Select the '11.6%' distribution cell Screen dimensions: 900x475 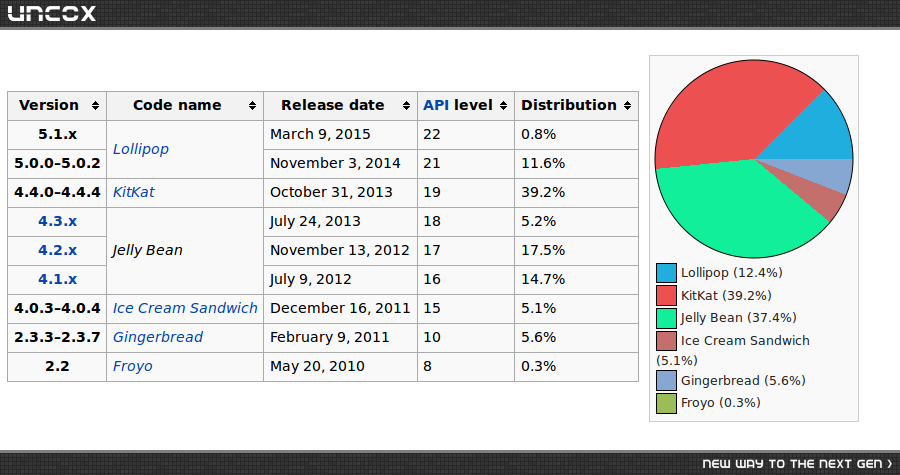point(576,163)
